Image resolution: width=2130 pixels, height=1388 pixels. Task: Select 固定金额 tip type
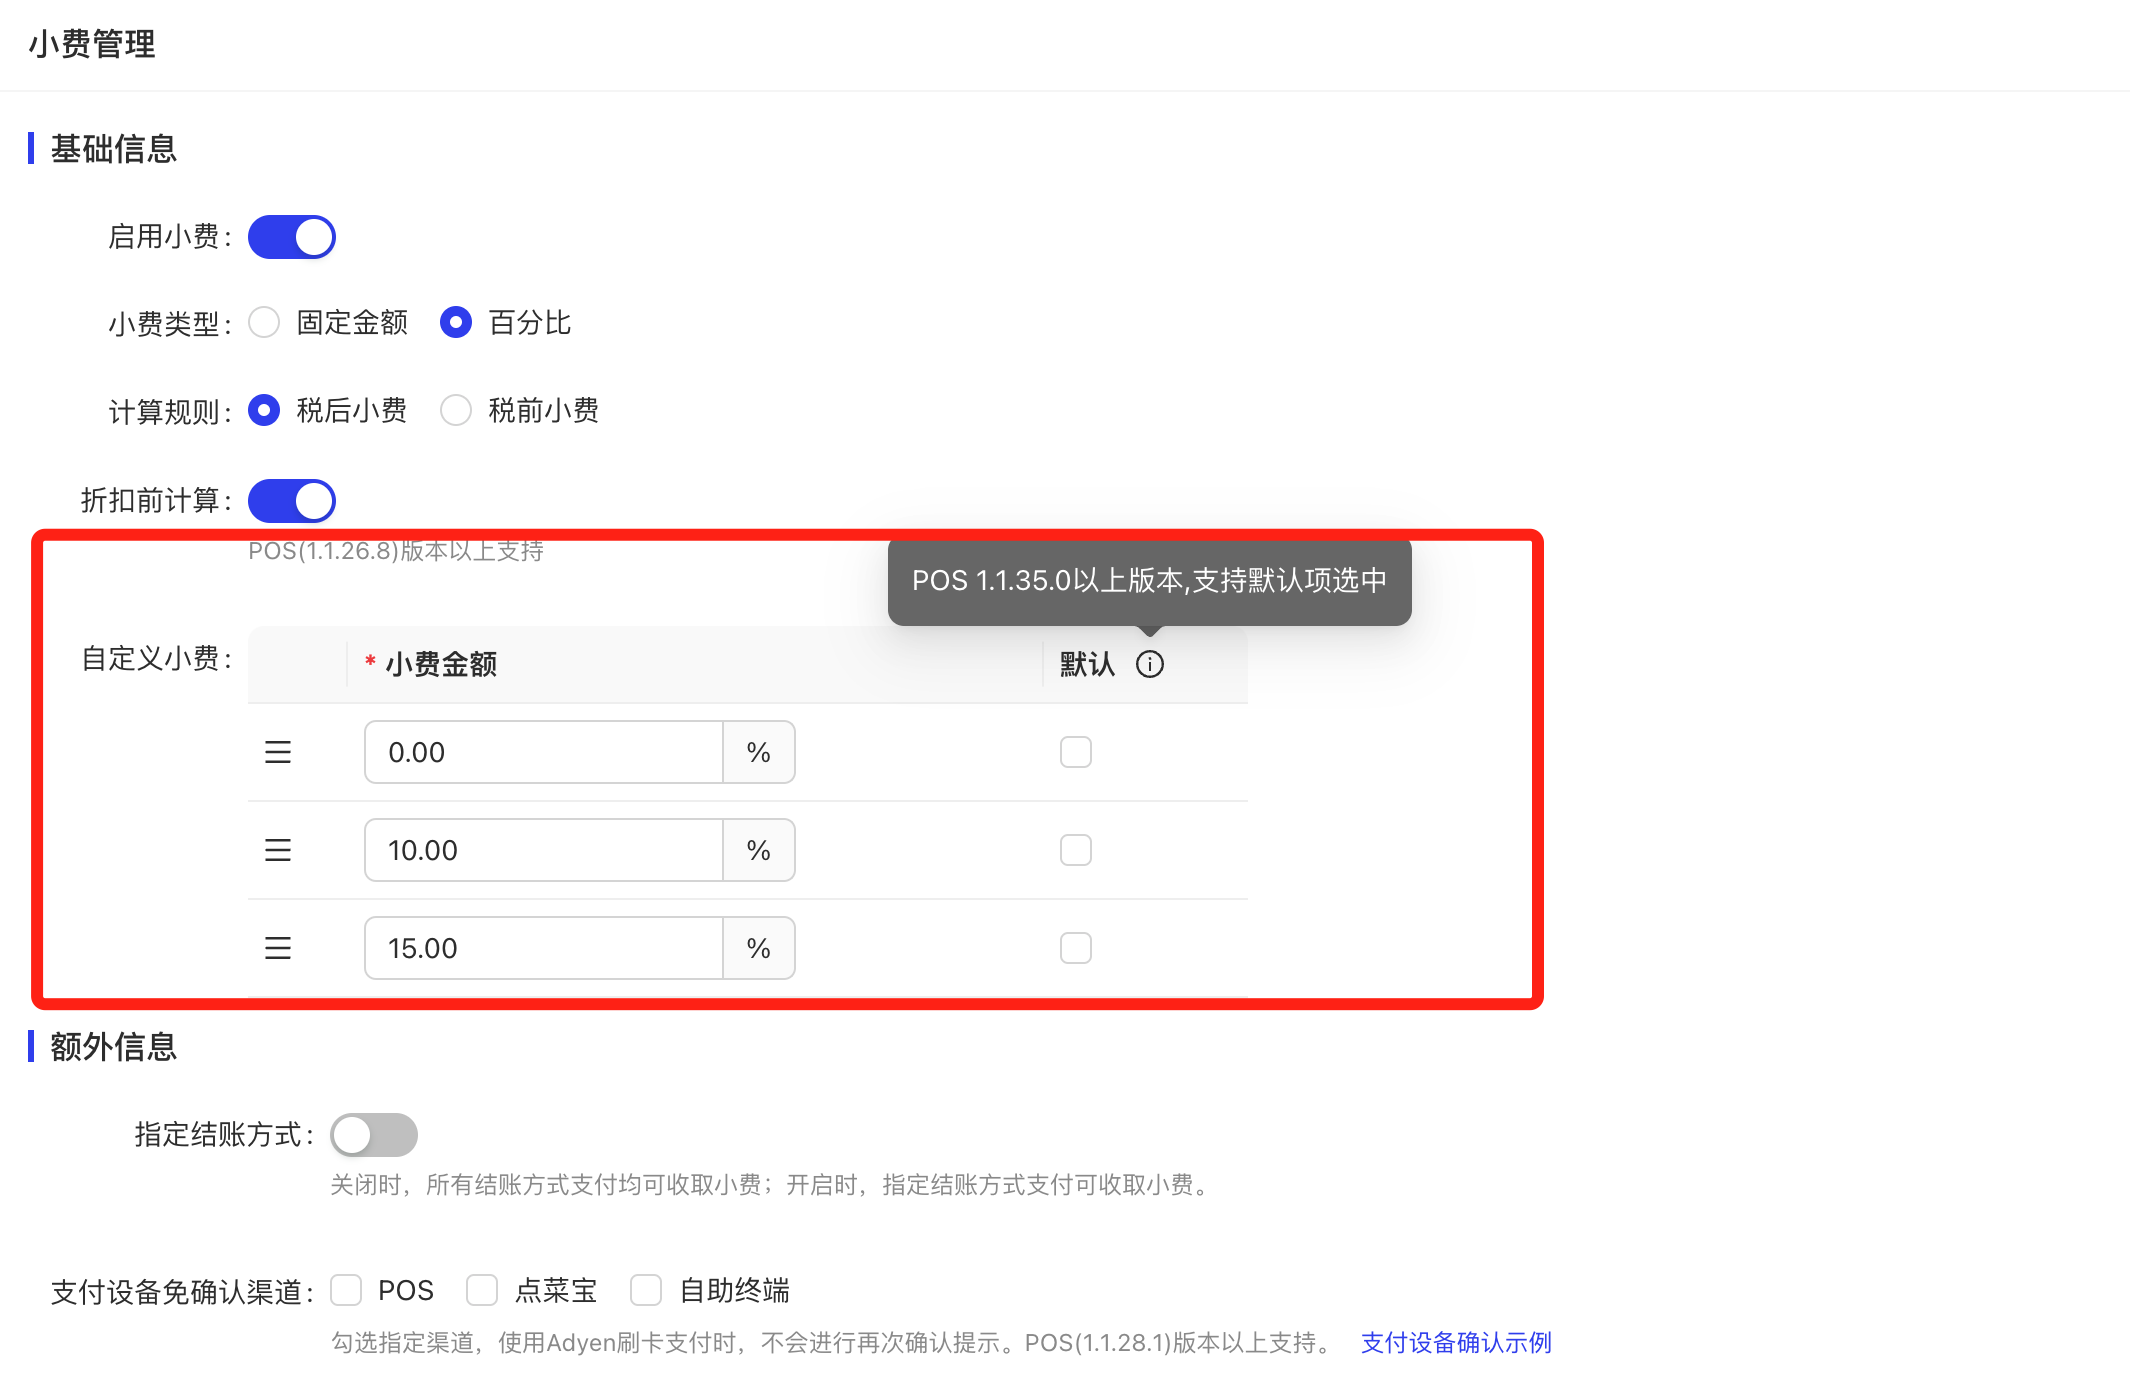[x=264, y=323]
